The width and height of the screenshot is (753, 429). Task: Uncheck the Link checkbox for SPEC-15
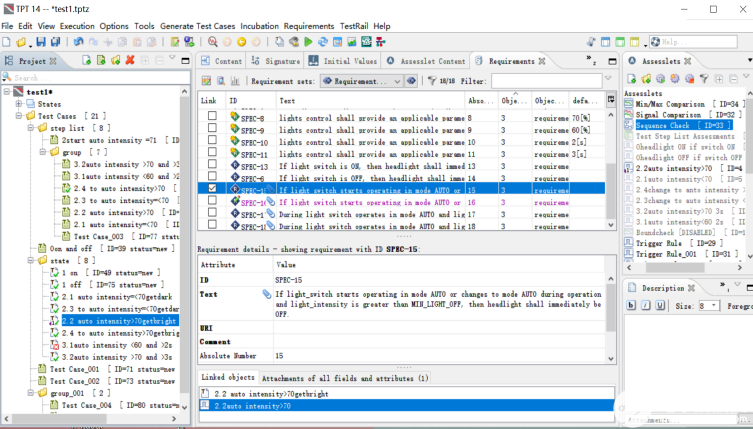pos(211,188)
